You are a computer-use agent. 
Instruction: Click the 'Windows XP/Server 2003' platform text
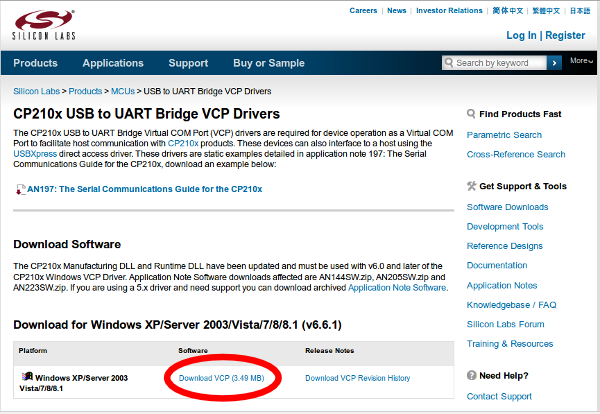pyautogui.click(x=82, y=378)
